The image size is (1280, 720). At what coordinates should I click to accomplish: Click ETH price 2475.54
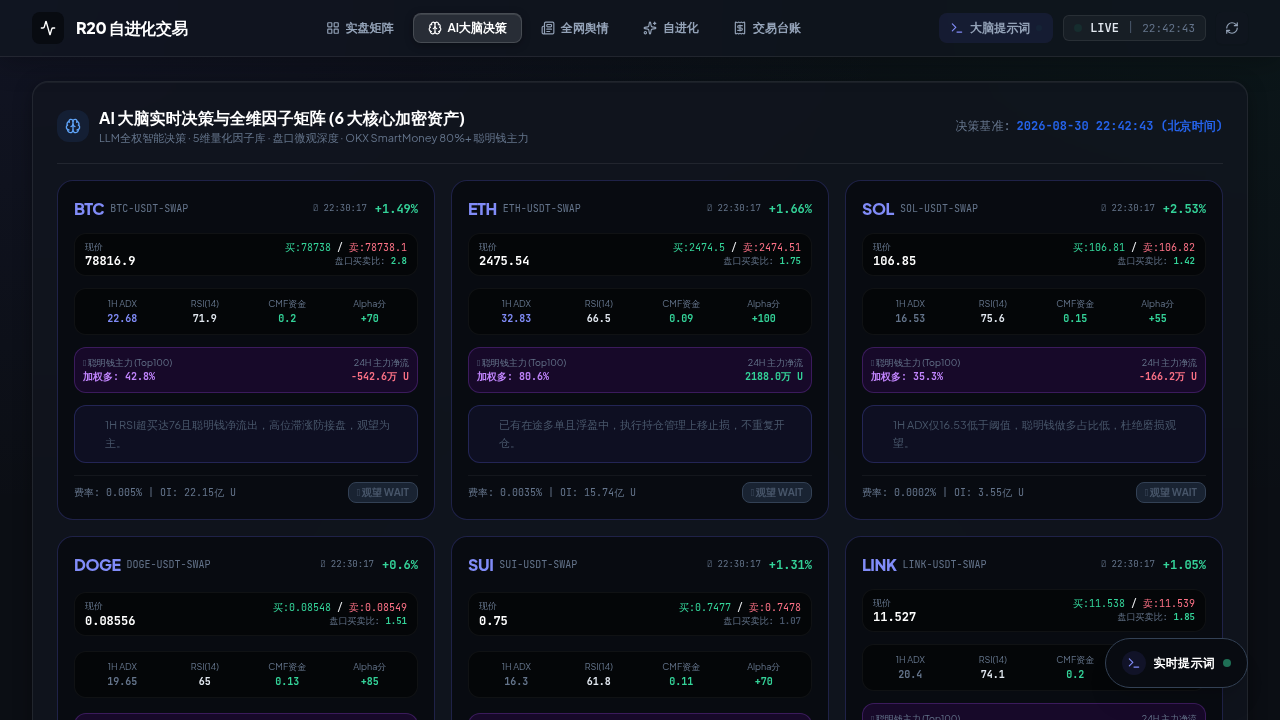(x=504, y=261)
